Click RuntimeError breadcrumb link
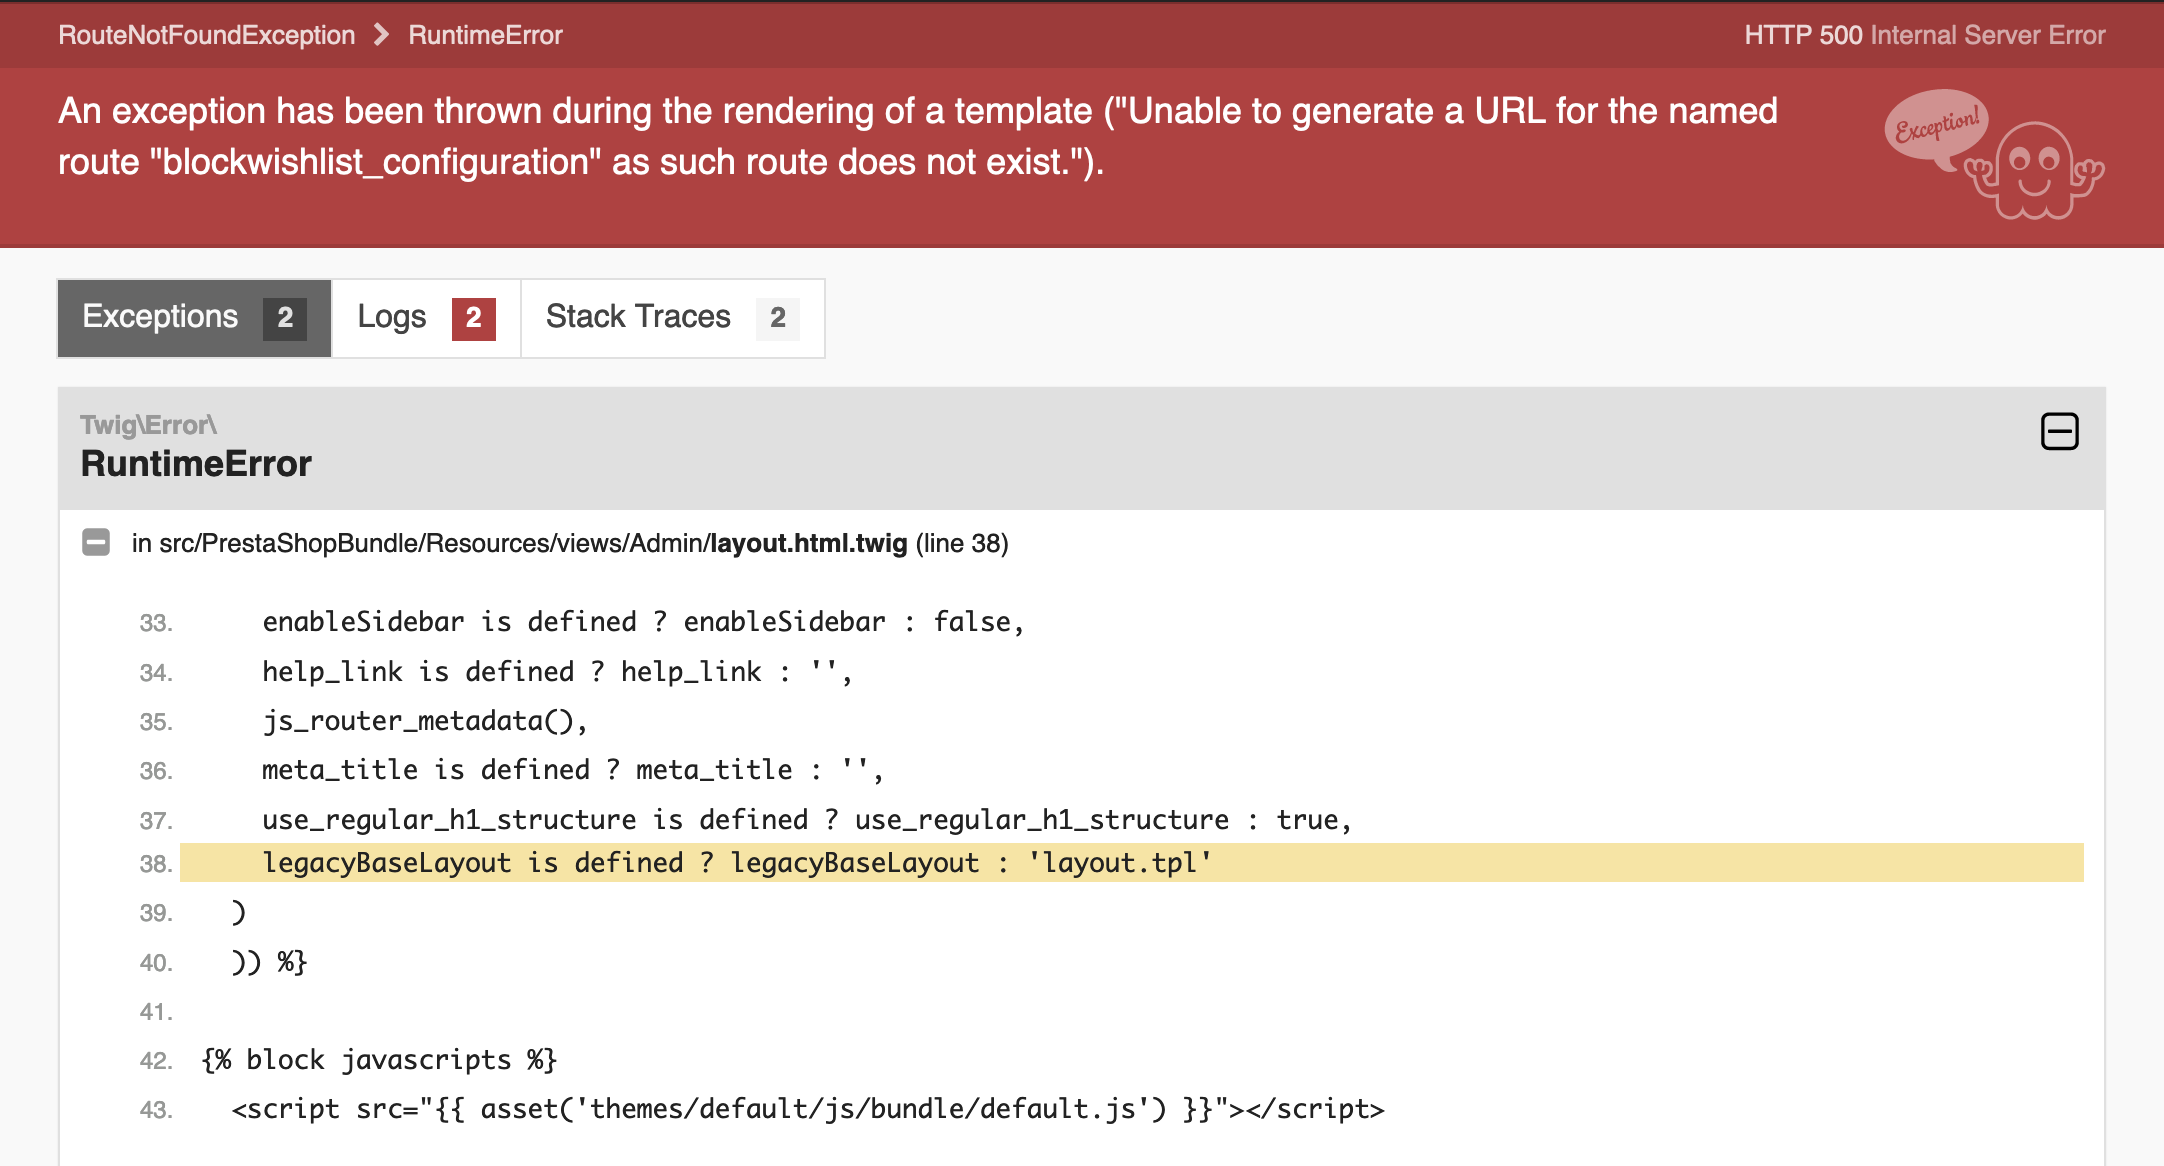Viewport: 2164px width, 1166px height. (x=485, y=35)
